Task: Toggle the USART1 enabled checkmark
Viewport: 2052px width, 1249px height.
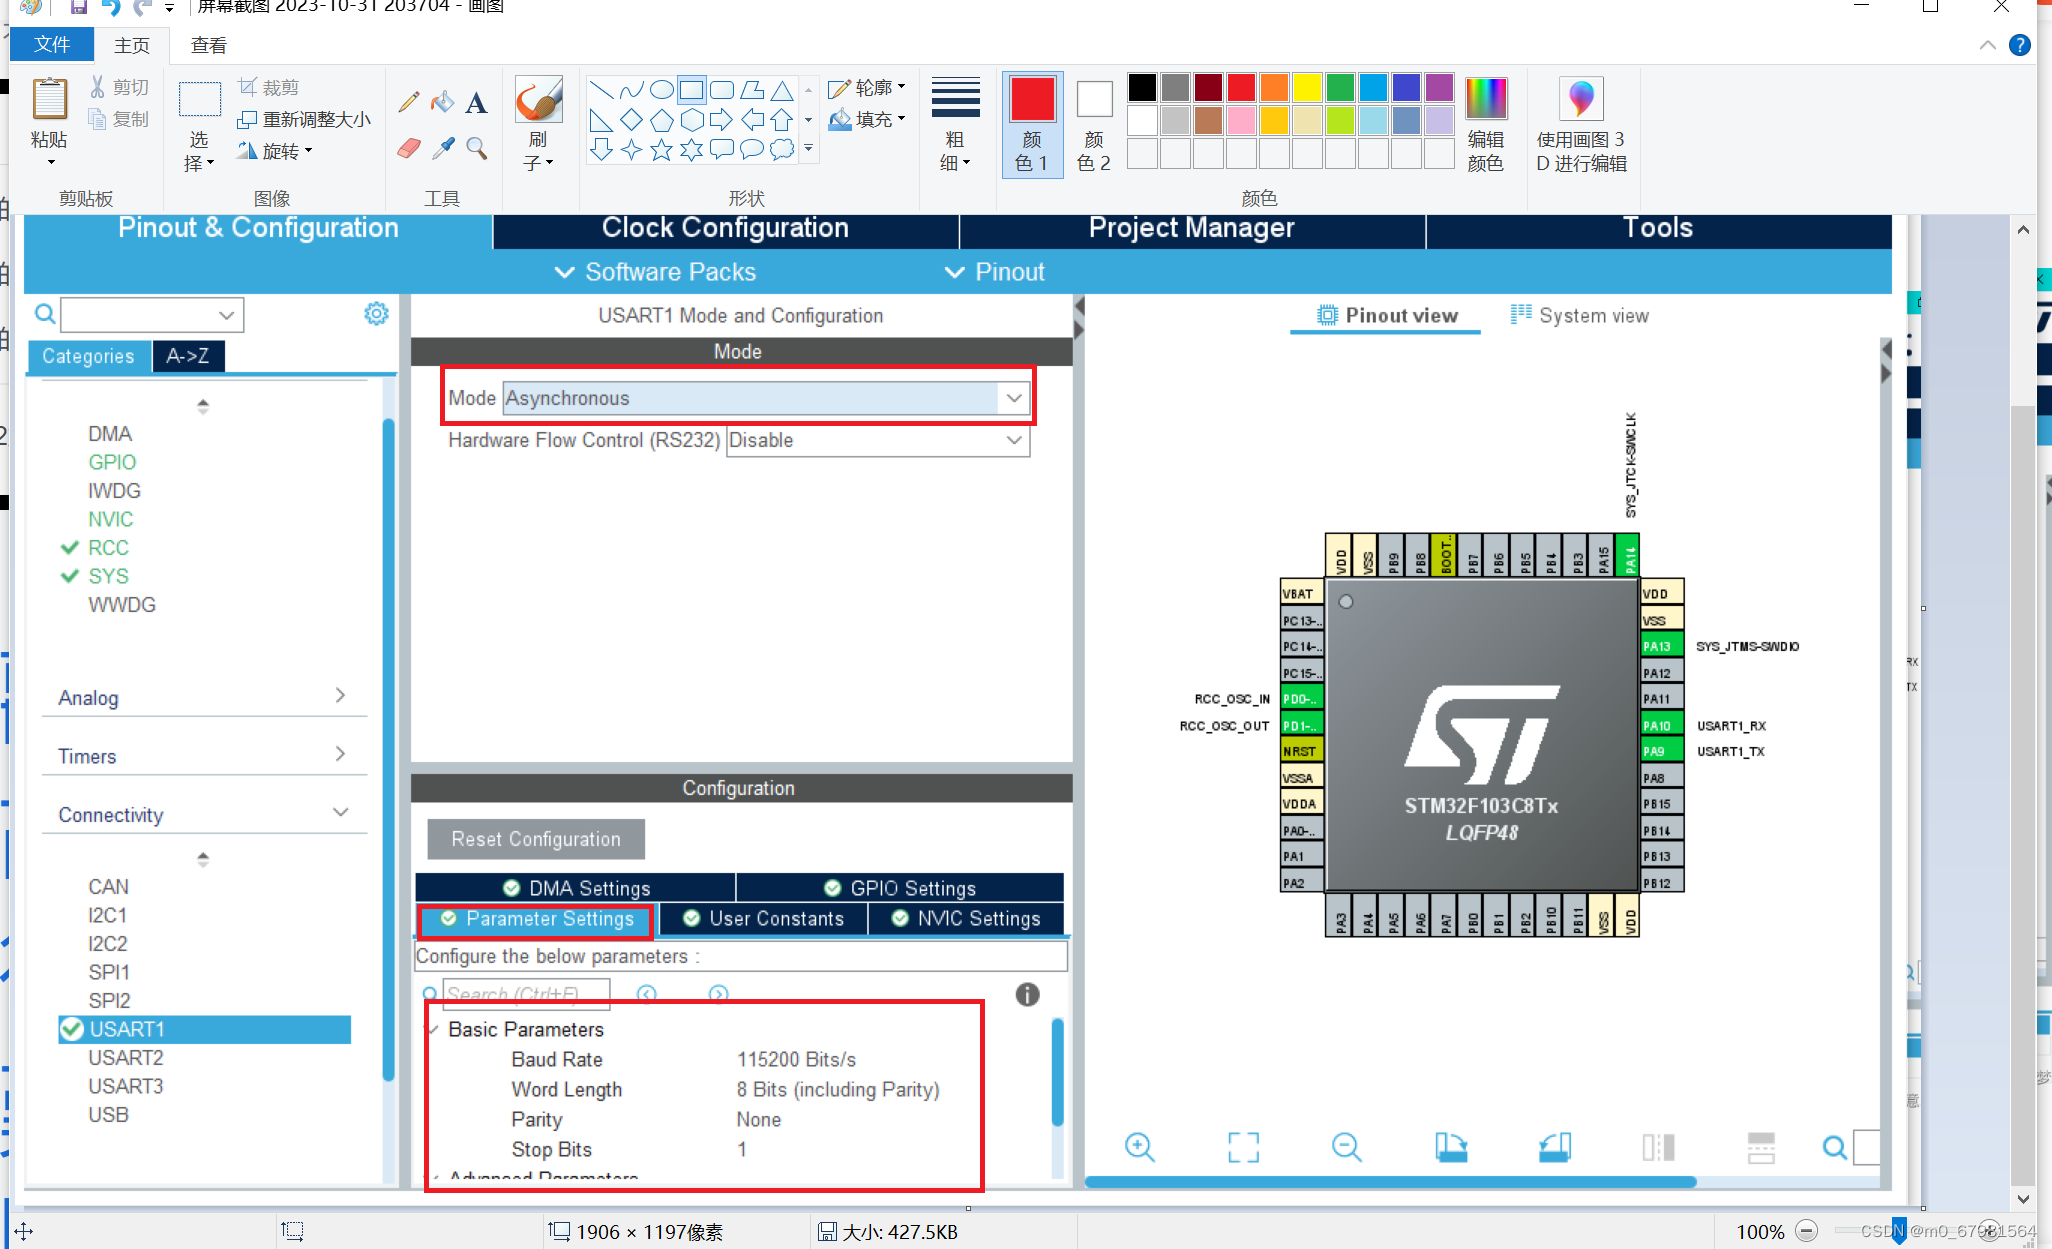Action: pyautogui.click(x=72, y=1029)
